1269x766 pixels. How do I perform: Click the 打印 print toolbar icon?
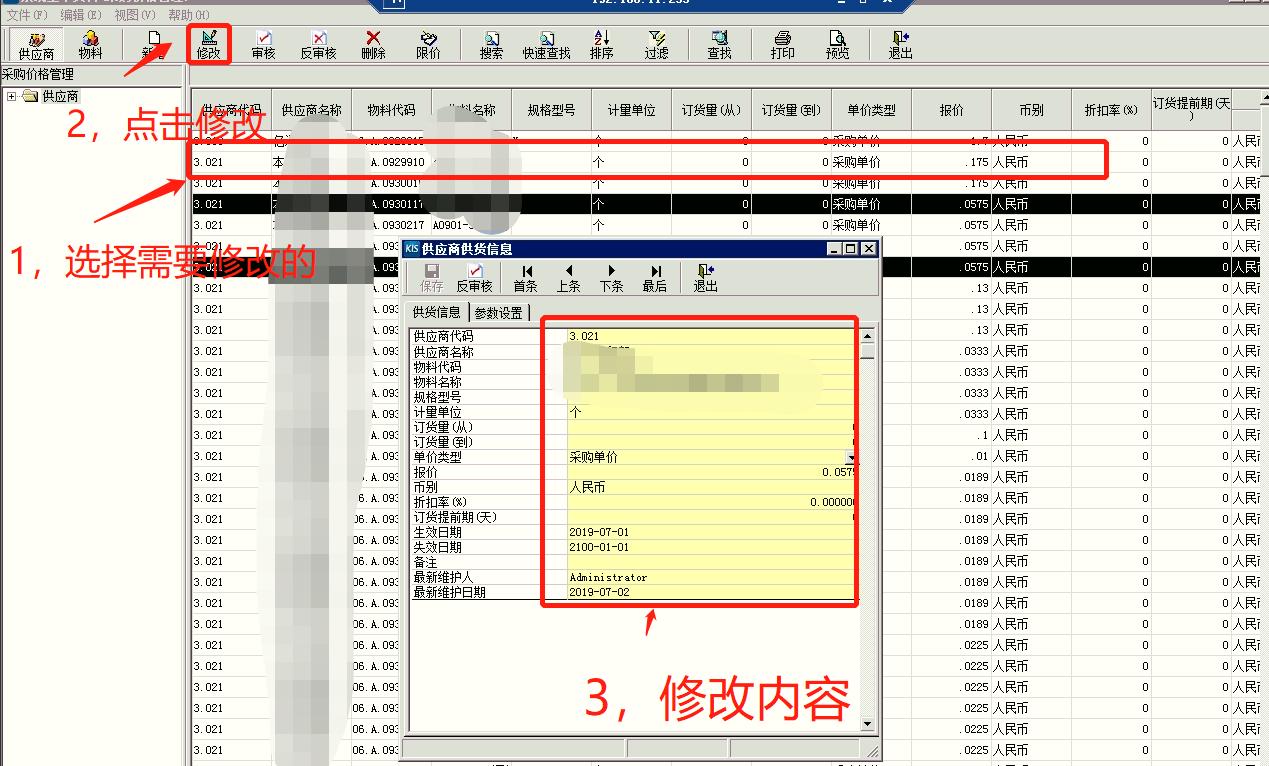[780, 45]
